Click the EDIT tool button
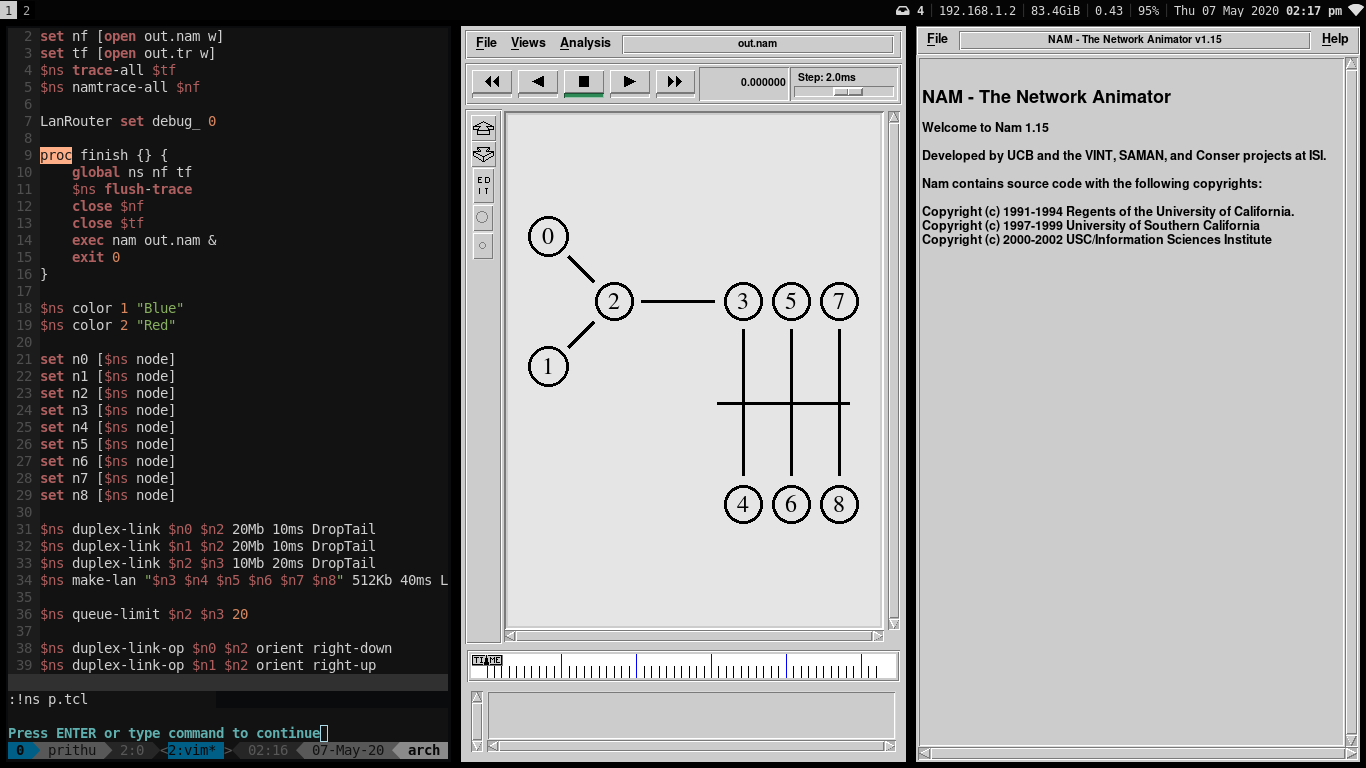Image resolution: width=1366 pixels, height=768 pixels. 483,186
